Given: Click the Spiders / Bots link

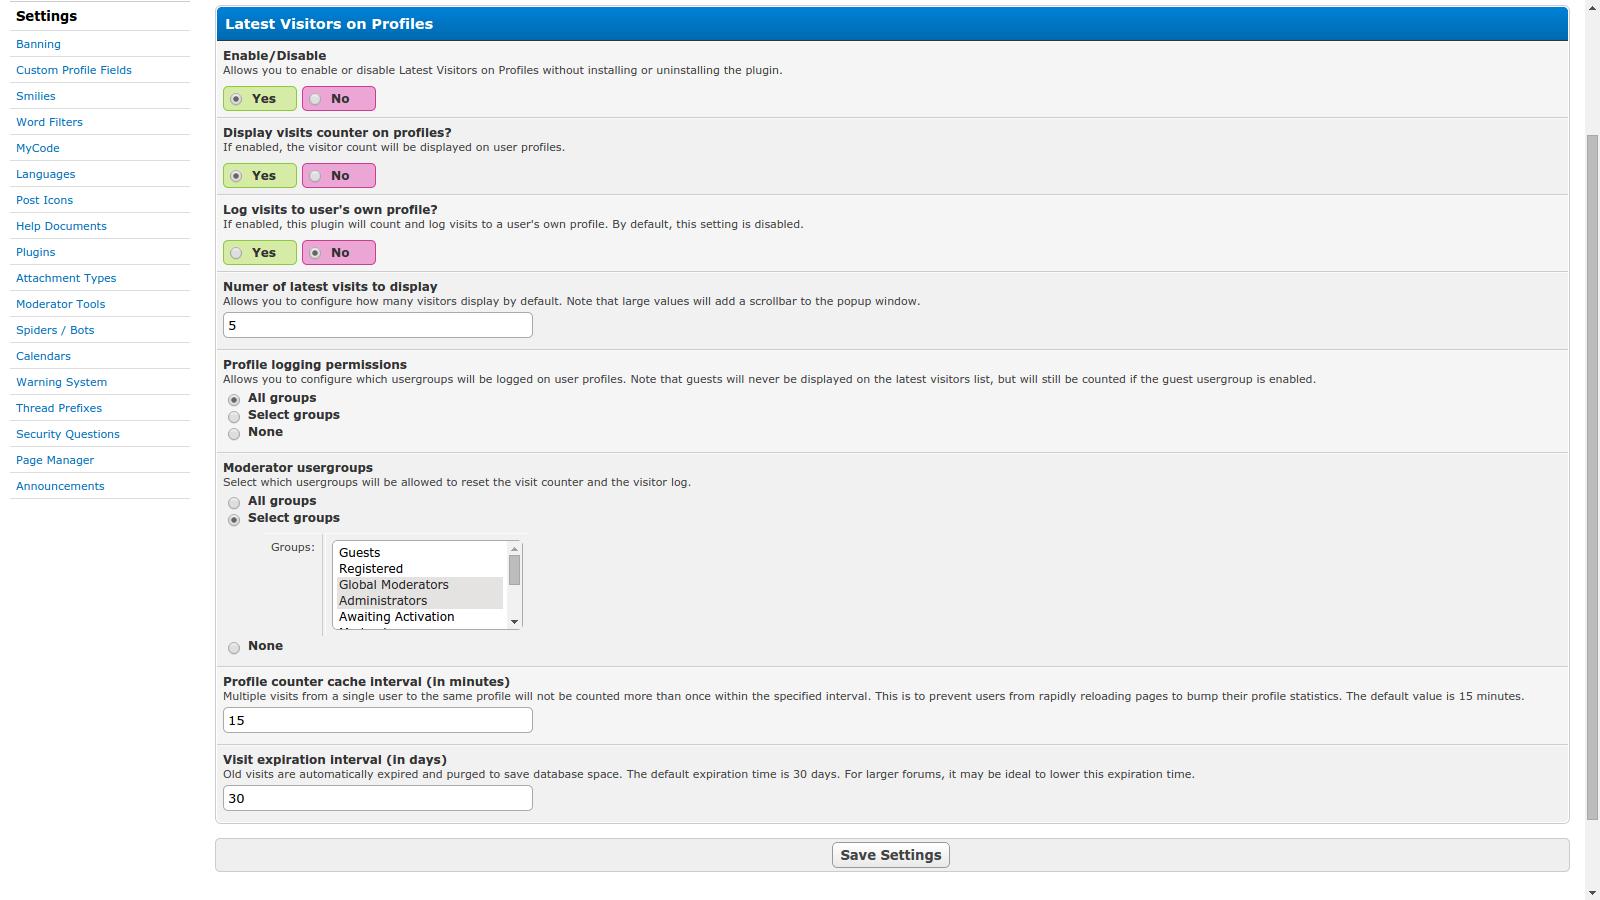Looking at the screenshot, I should coord(55,330).
